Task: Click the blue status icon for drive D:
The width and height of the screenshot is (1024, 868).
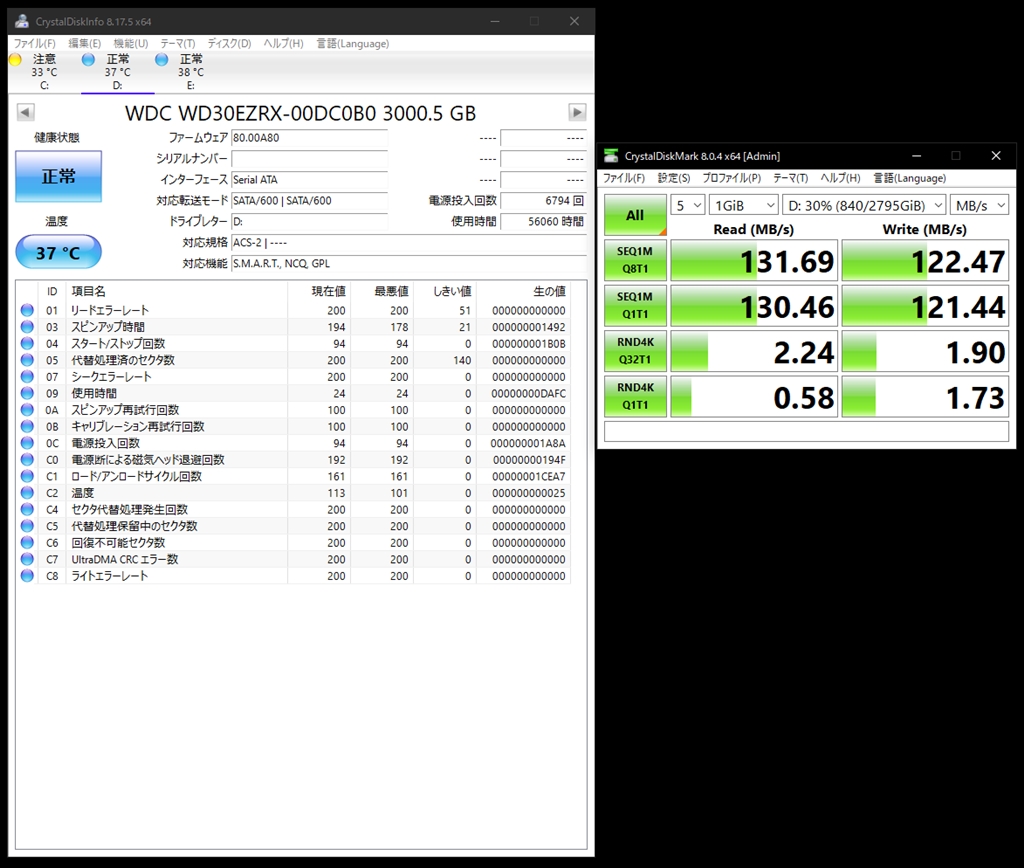Action: click(x=88, y=60)
